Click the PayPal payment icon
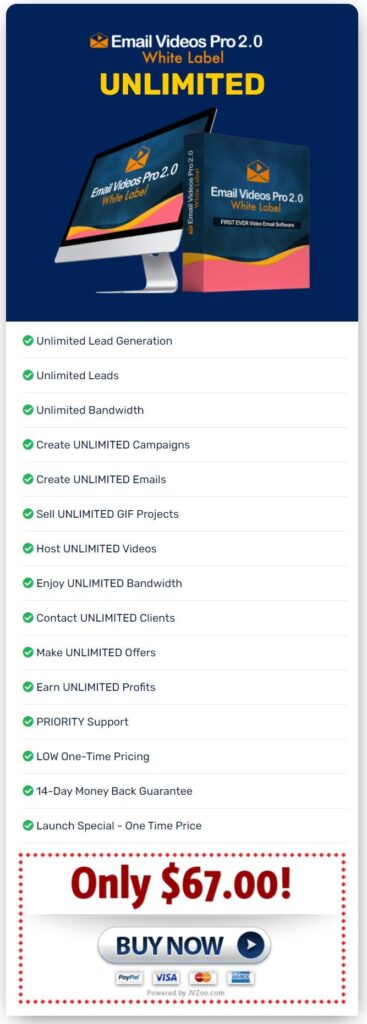 (129, 978)
